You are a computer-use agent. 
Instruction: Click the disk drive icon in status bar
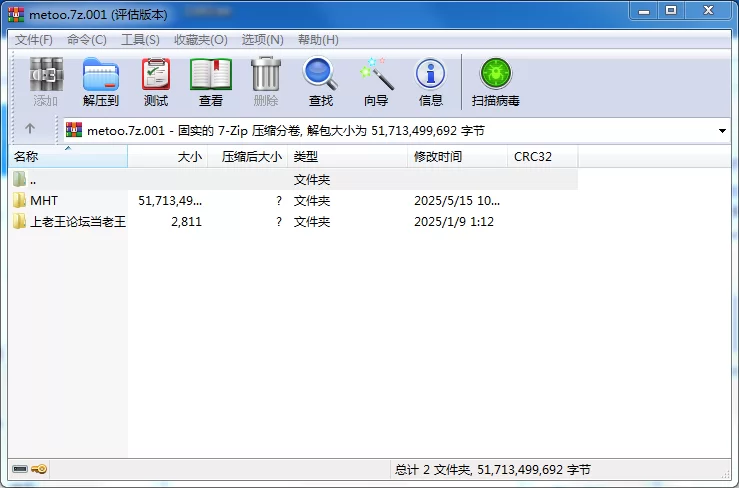click(20, 469)
